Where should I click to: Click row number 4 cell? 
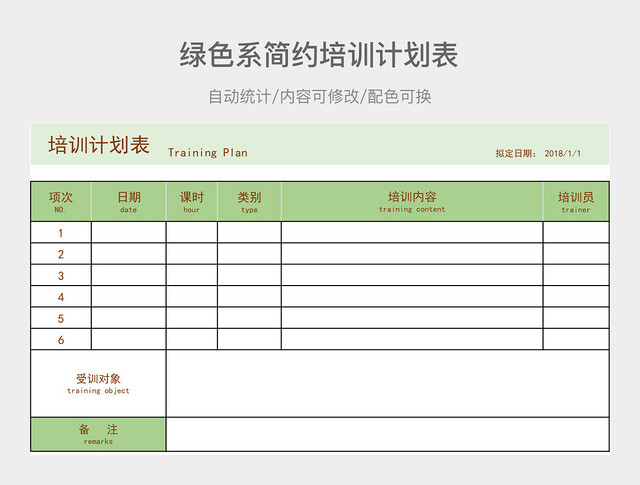tap(61, 296)
